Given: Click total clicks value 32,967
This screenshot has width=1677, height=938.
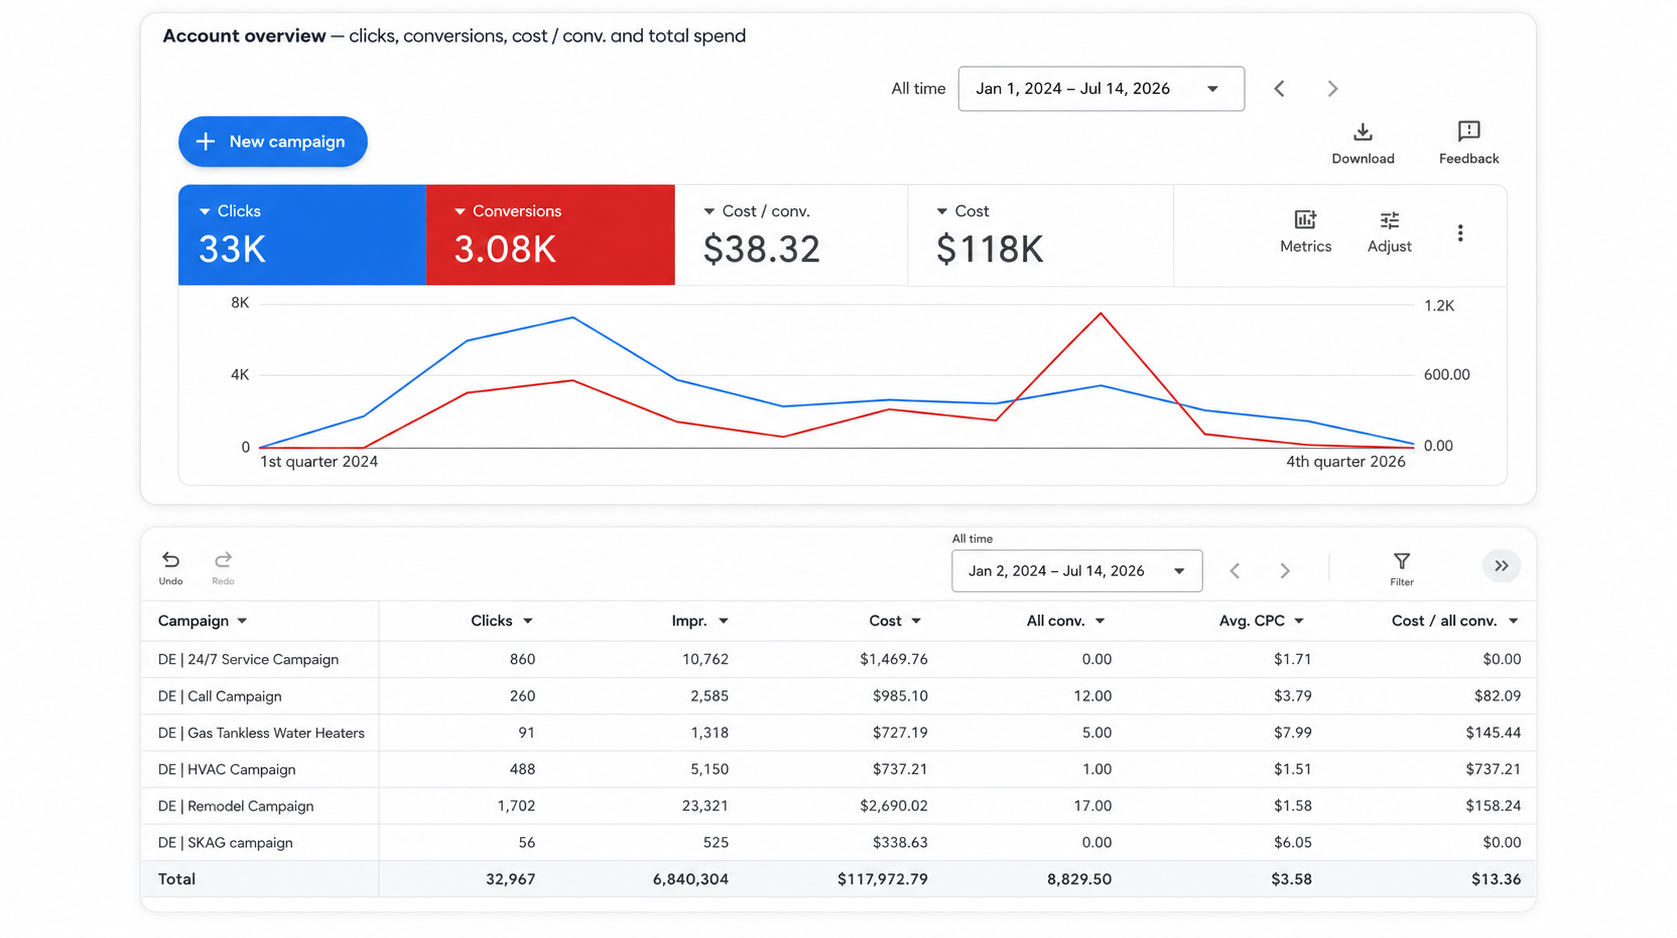Looking at the screenshot, I should [x=510, y=879].
